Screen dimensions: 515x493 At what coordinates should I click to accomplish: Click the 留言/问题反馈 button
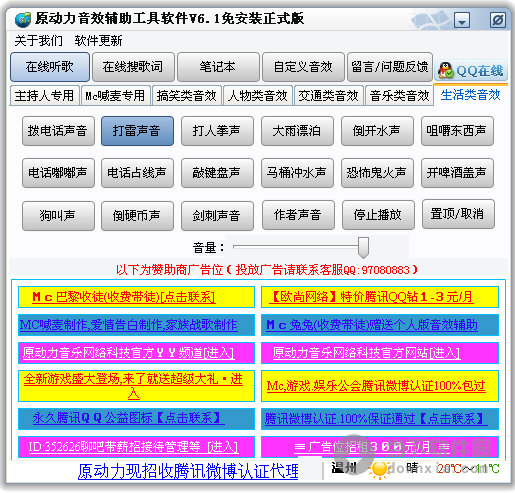point(390,67)
